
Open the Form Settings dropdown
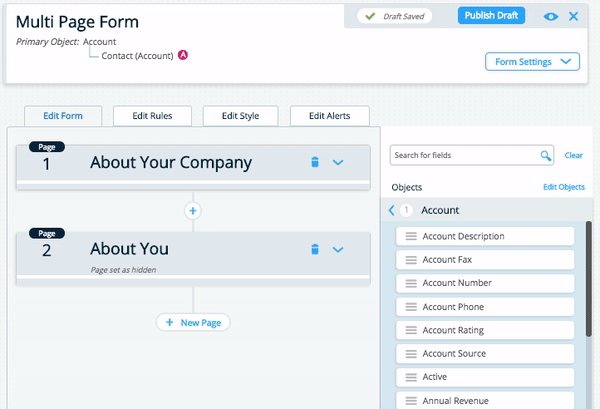point(532,62)
